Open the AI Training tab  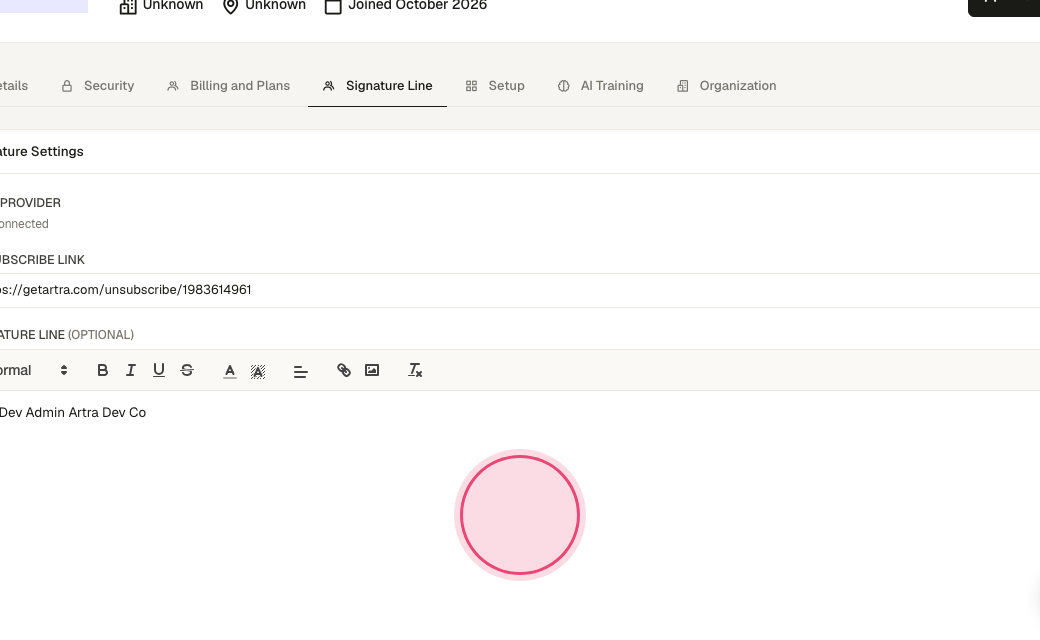click(600, 86)
